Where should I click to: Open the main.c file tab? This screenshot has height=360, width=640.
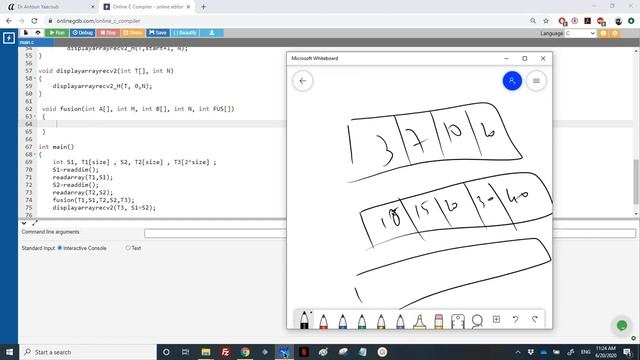[36, 42]
